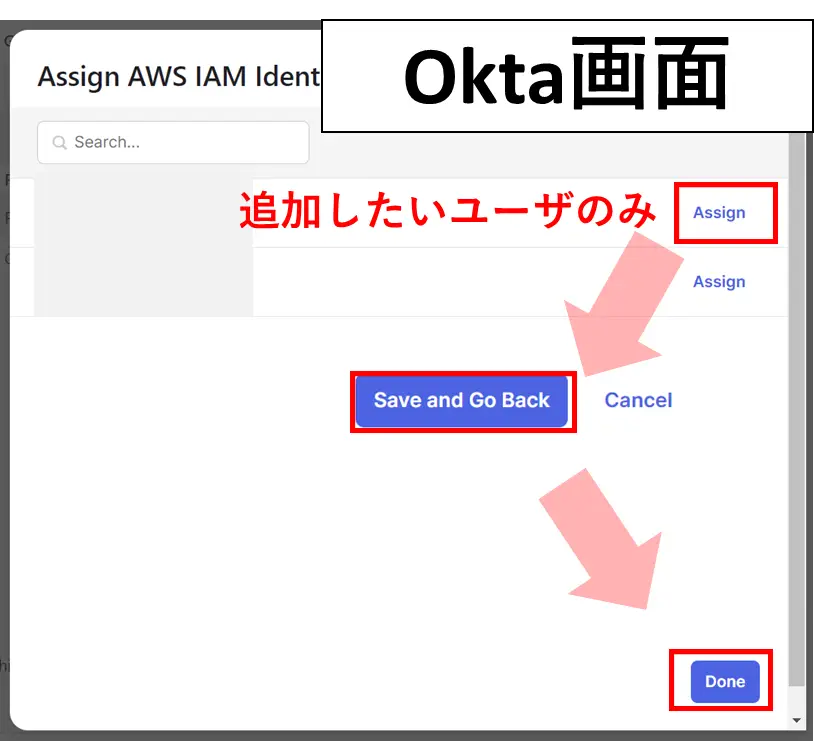
Task: Click the Cancel link
Action: 638,400
